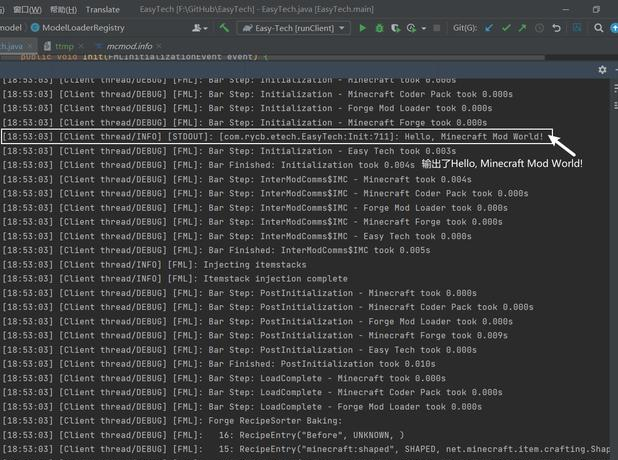
Task: Click 'LoadComplete - Minecraft Coder Pack' log line
Action: click(252, 392)
